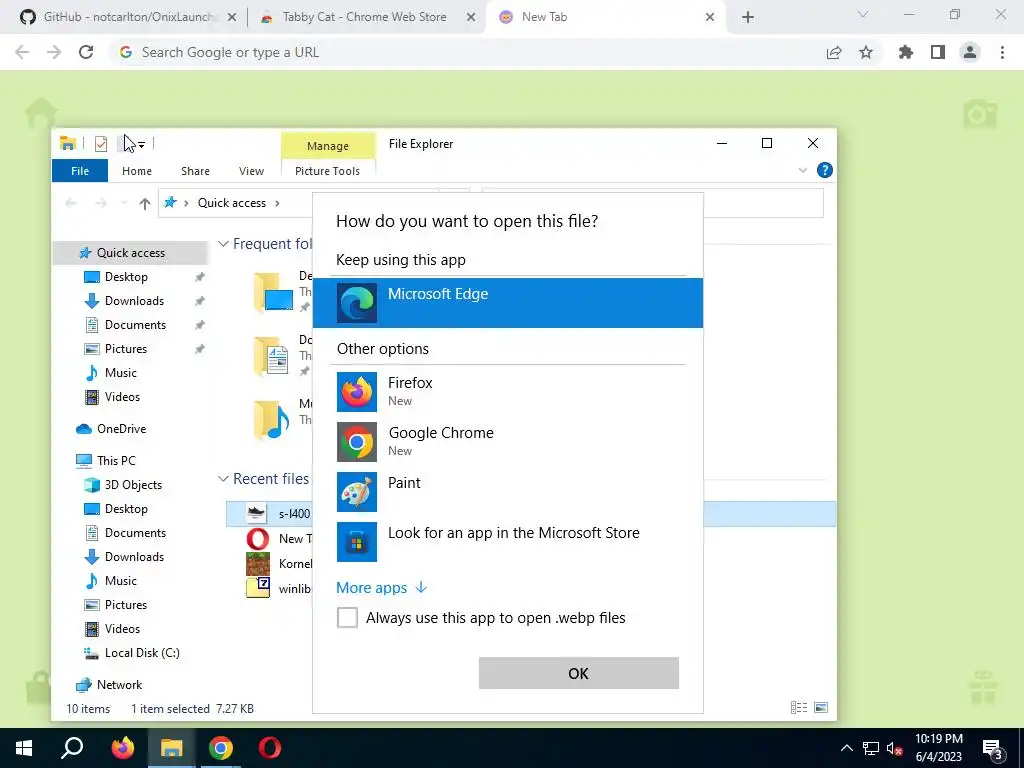
Task: Look for an app in the Microsoft Store
Action: coord(507,541)
